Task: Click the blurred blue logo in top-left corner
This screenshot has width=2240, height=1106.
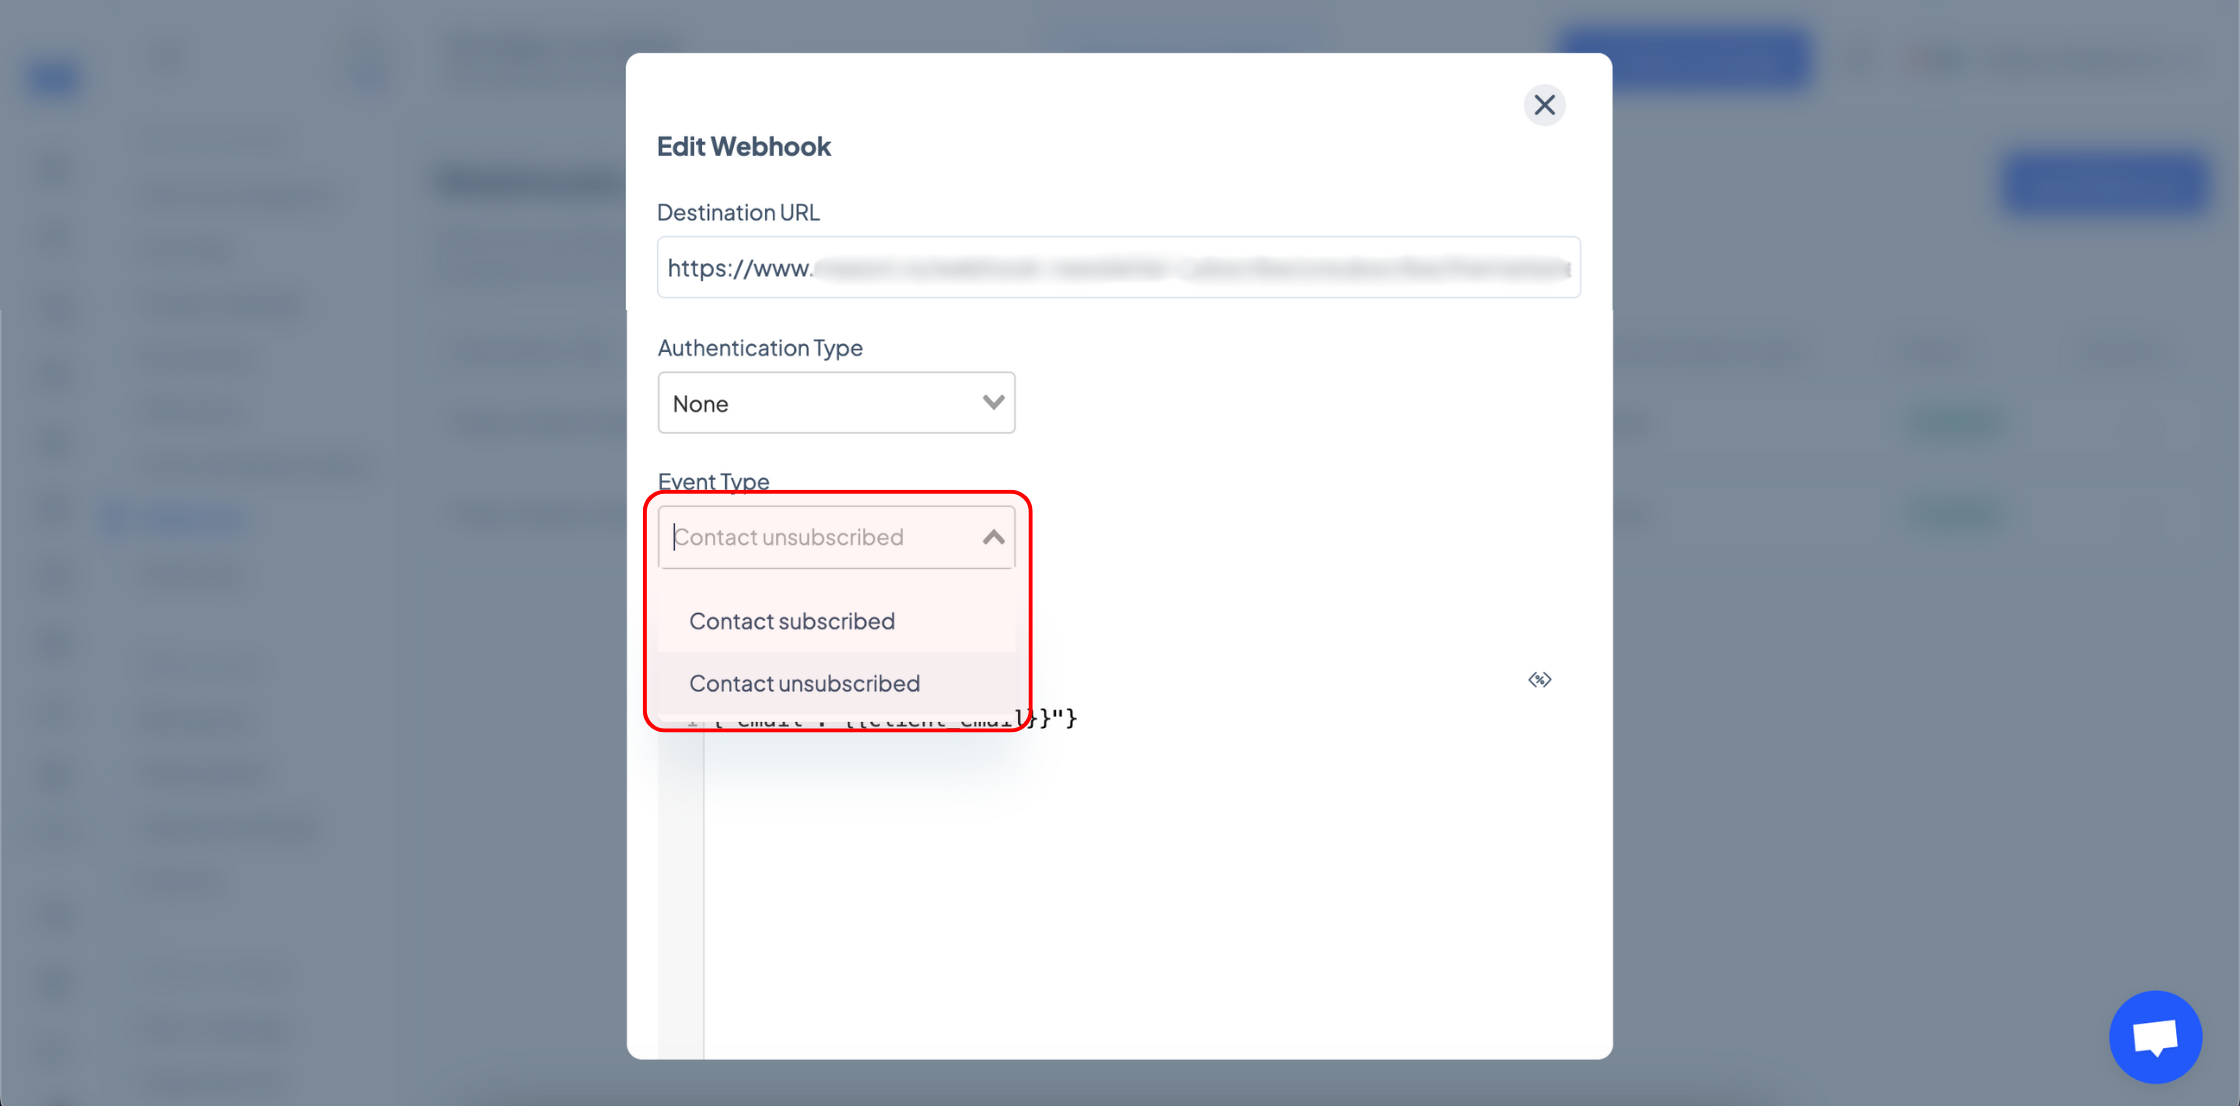Action: 53,77
